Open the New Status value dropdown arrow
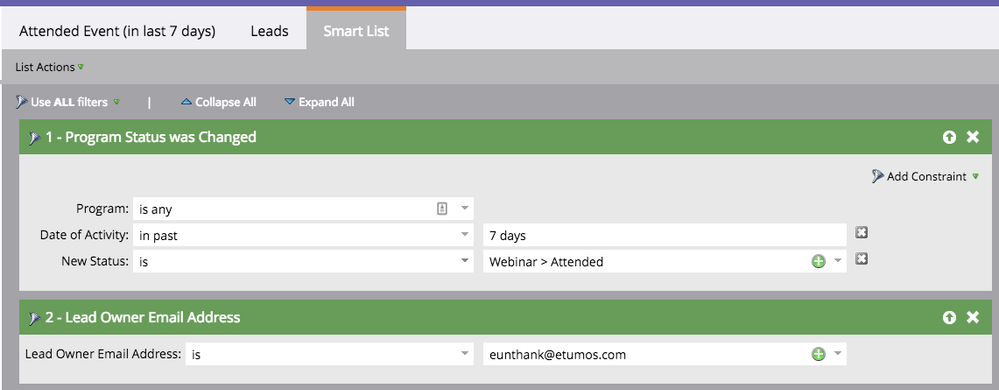The height and width of the screenshot is (390, 999). [838, 261]
